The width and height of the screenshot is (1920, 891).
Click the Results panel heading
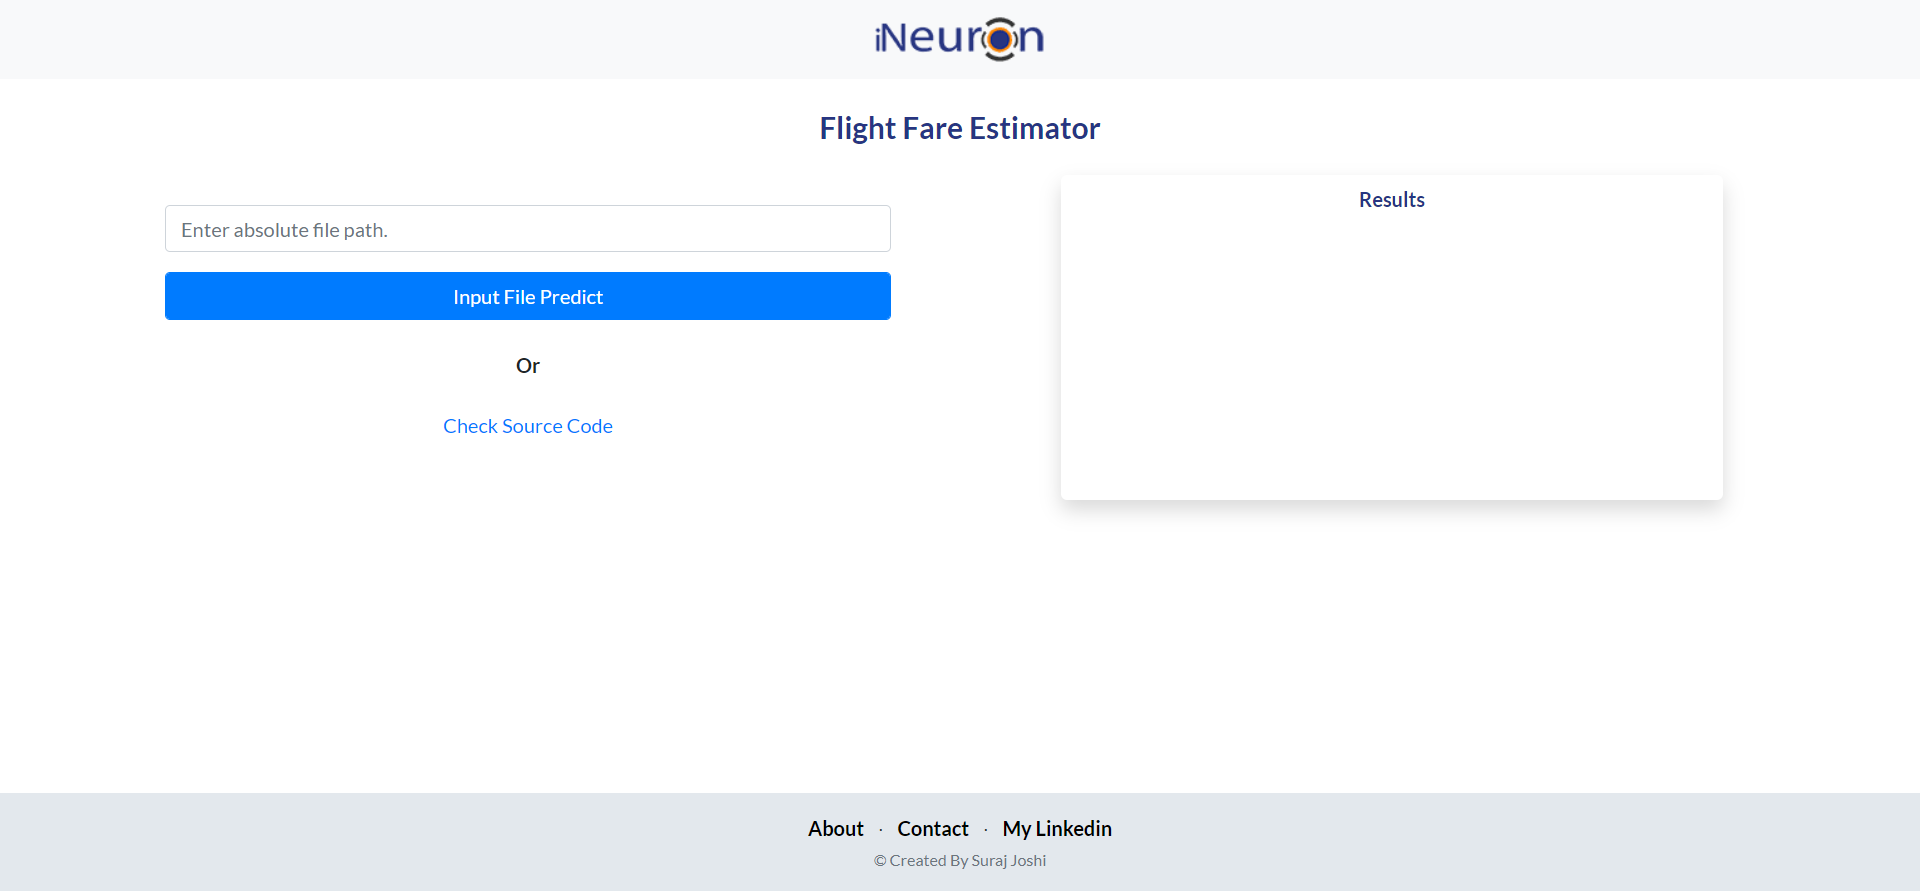click(x=1391, y=200)
